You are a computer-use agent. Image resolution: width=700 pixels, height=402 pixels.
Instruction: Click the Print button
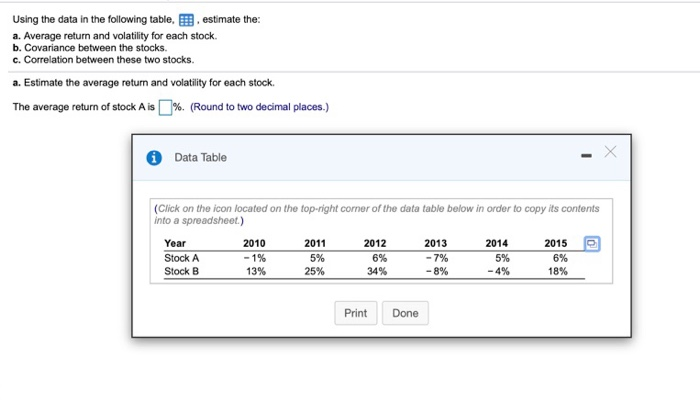tap(356, 313)
